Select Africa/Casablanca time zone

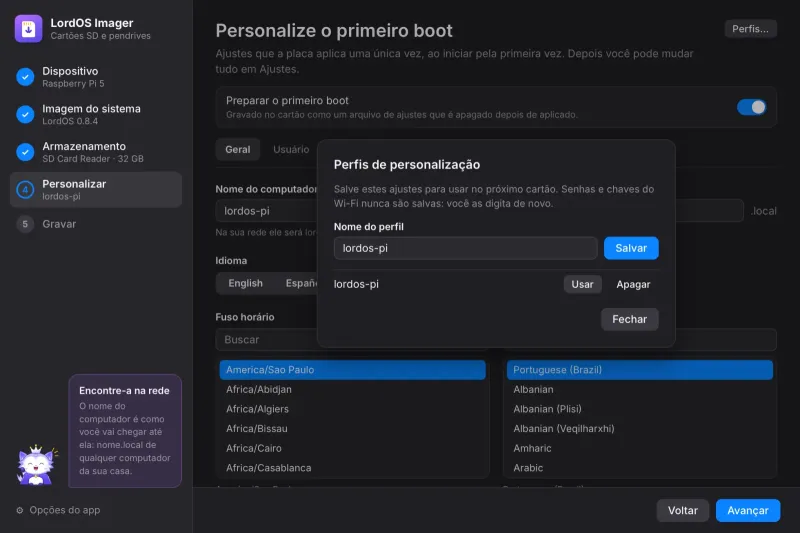pos(353,468)
